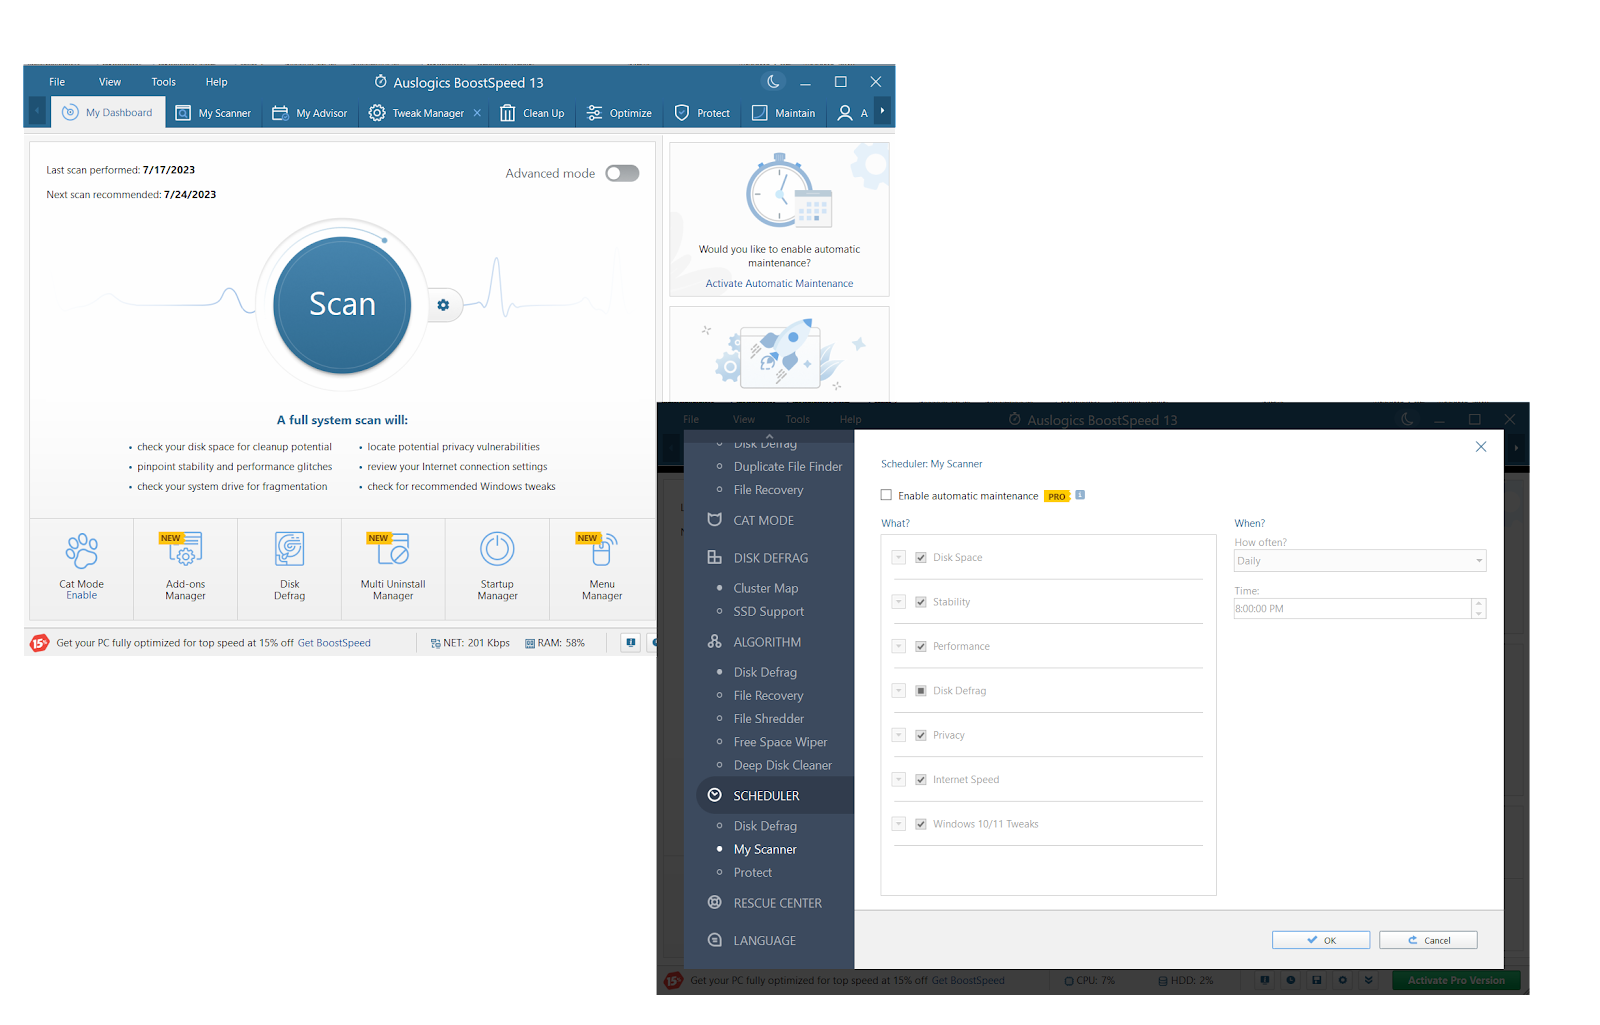Expand the Stability item arrow

pos(899,602)
